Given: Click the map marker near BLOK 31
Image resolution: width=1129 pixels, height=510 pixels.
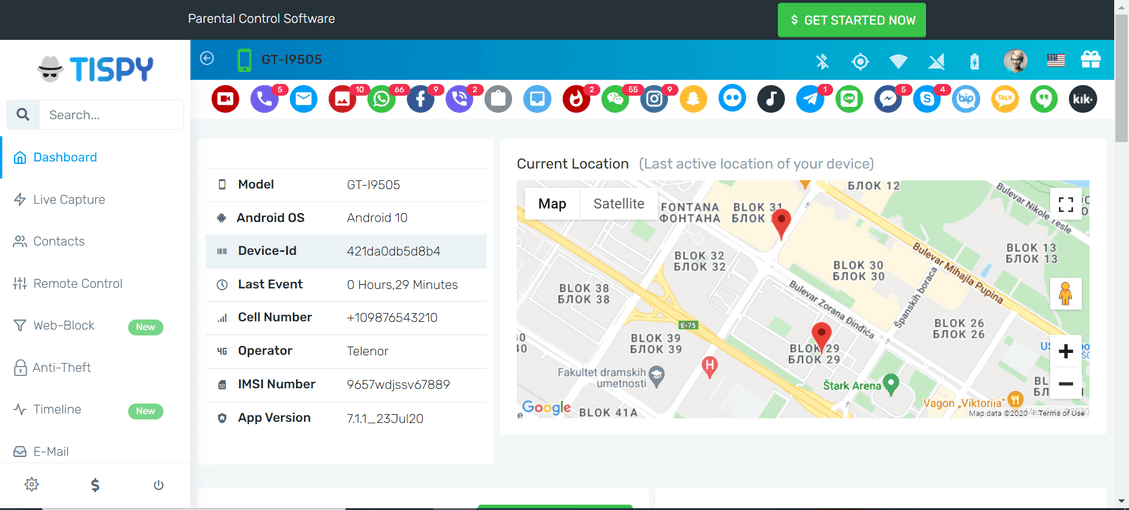Looking at the screenshot, I should tap(781, 225).
